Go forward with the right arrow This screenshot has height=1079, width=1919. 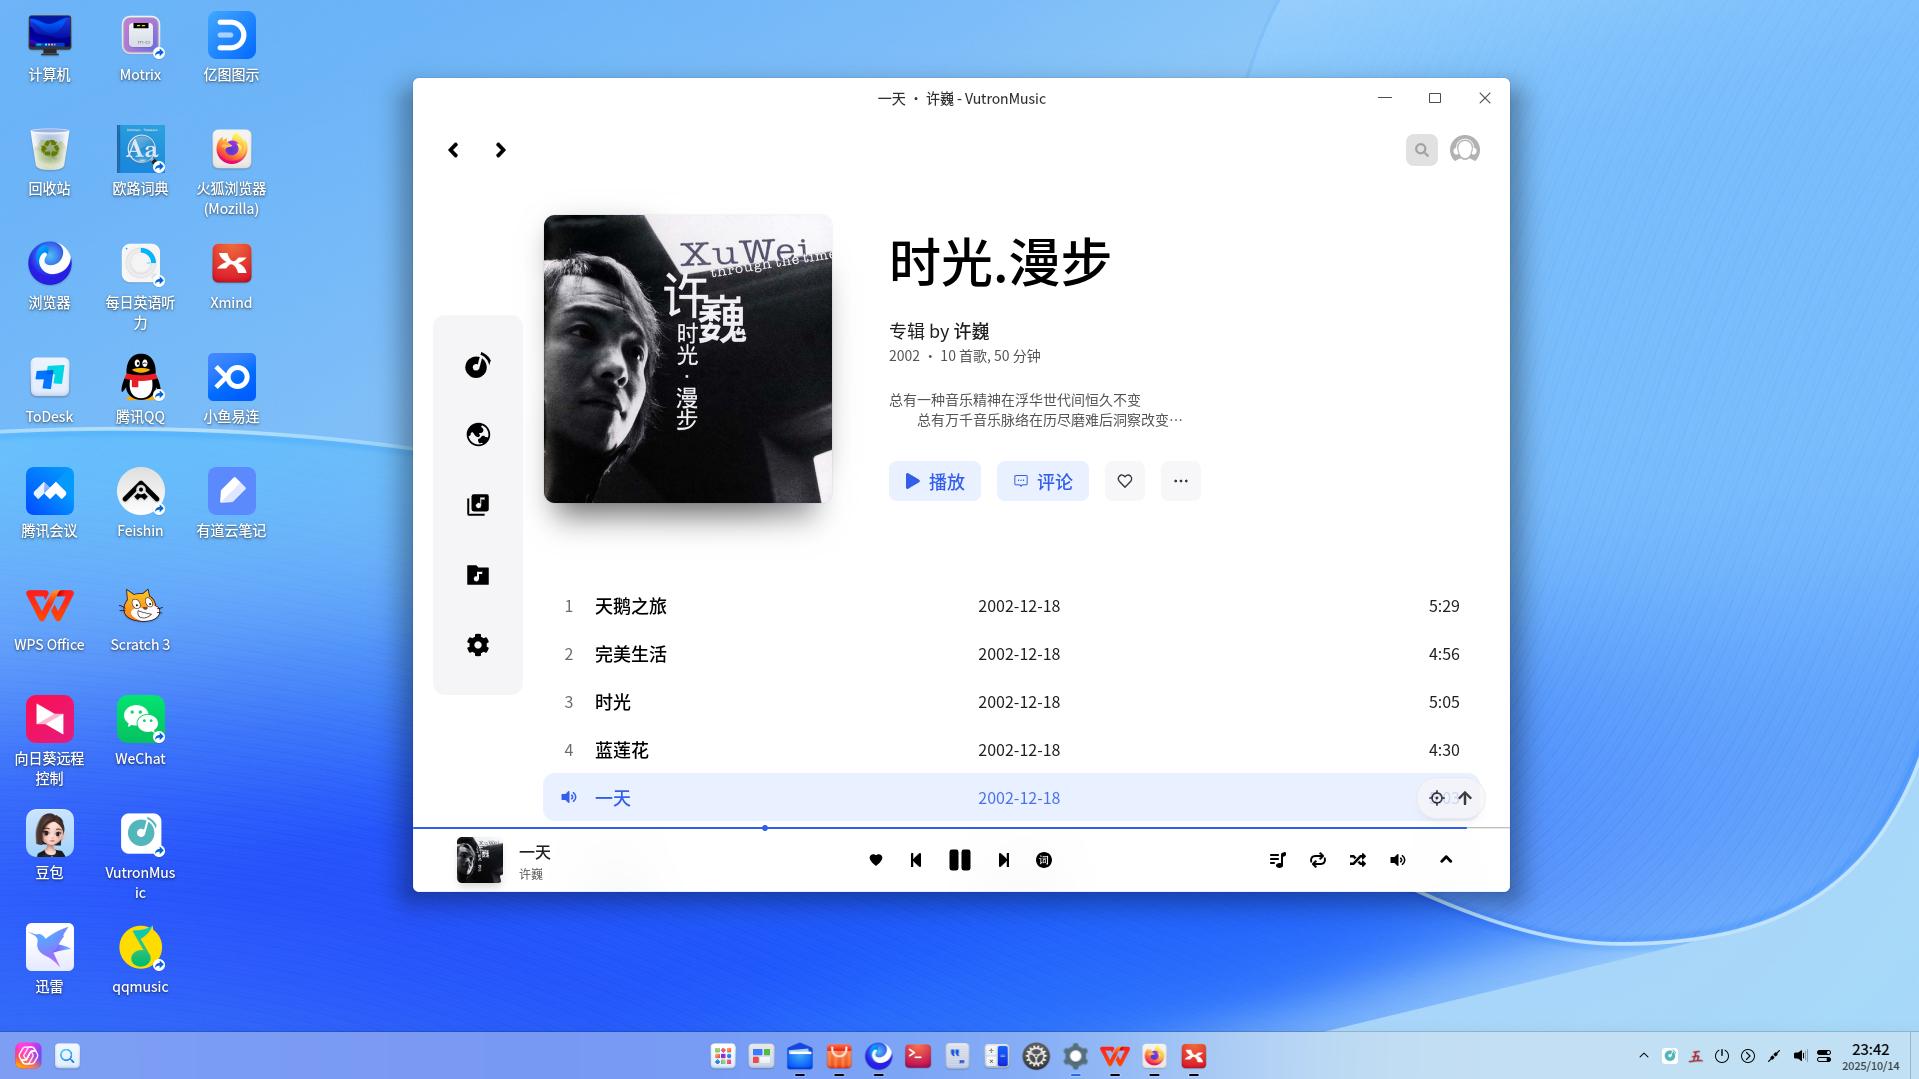coord(501,150)
